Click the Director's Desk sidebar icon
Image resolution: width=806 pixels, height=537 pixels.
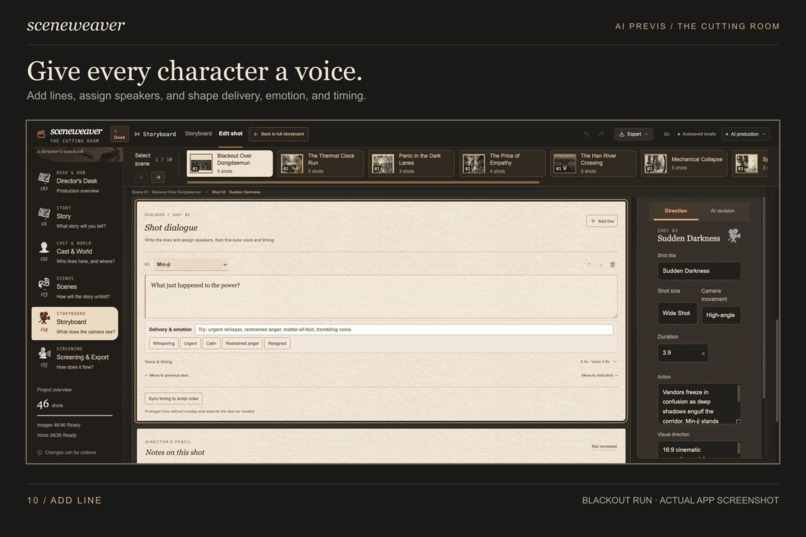pos(44,178)
